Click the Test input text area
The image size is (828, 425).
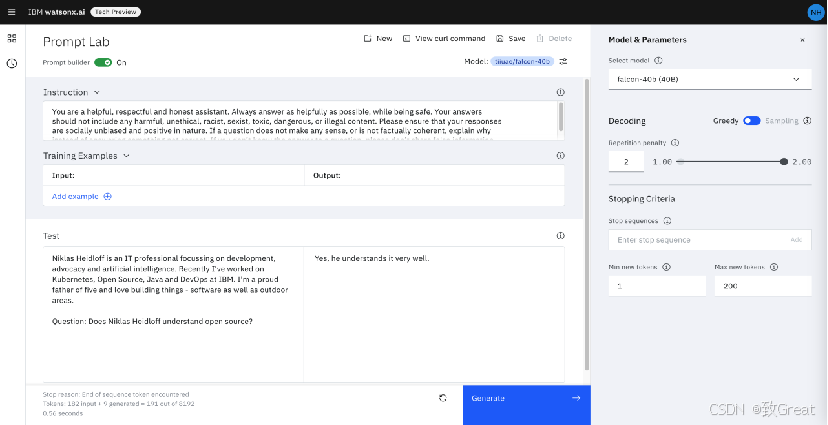coord(173,314)
